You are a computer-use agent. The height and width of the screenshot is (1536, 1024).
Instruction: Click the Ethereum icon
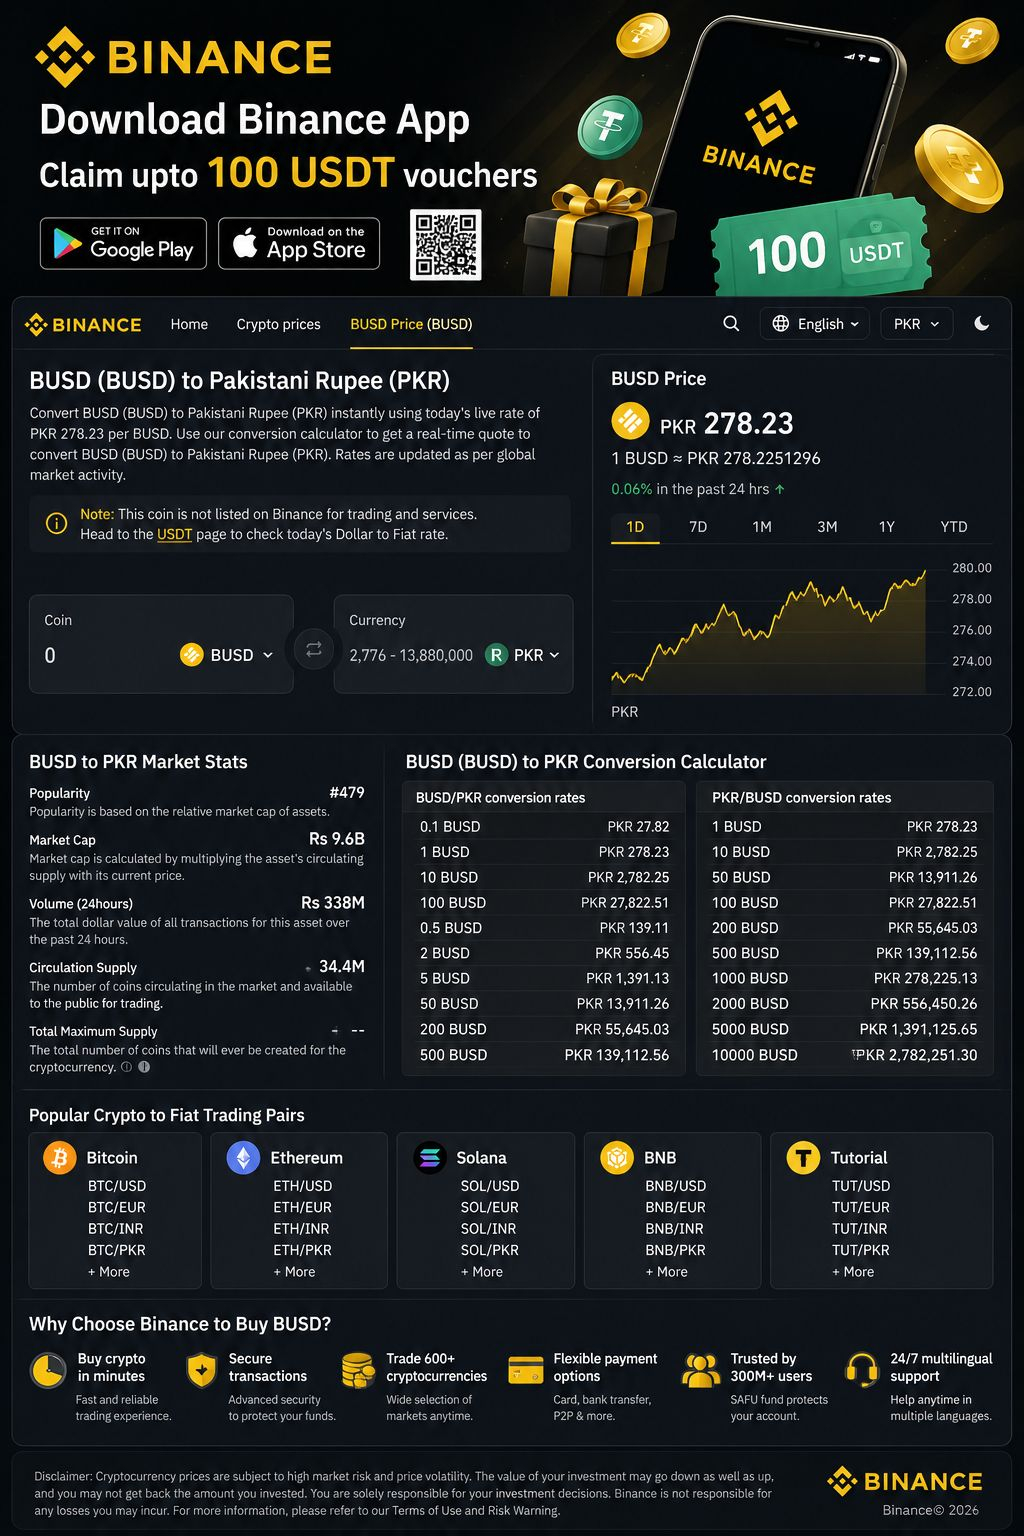coord(244,1157)
